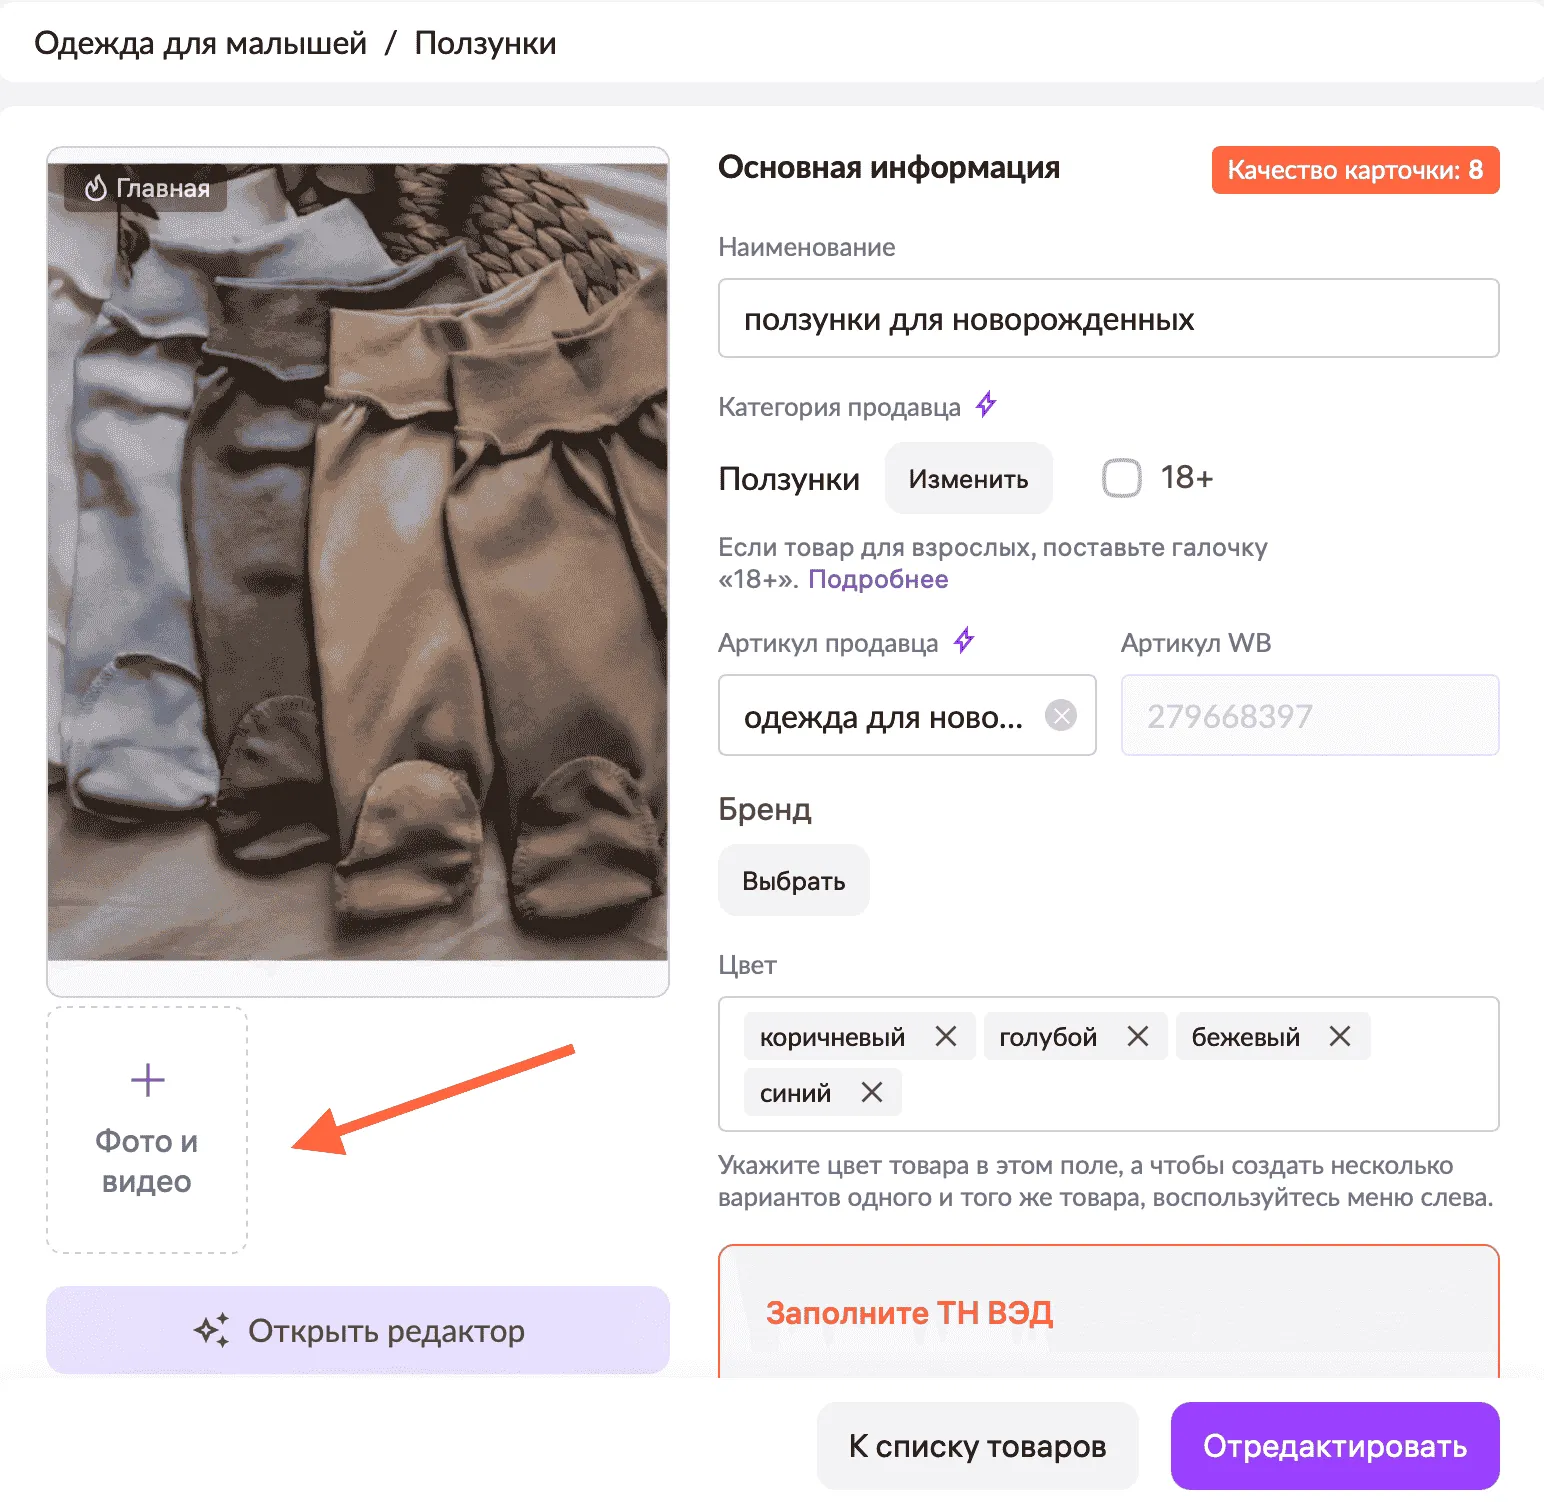Click the plus icon in Фото и видео
Screen dimensions: 1544x1502
(x=146, y=1080)
